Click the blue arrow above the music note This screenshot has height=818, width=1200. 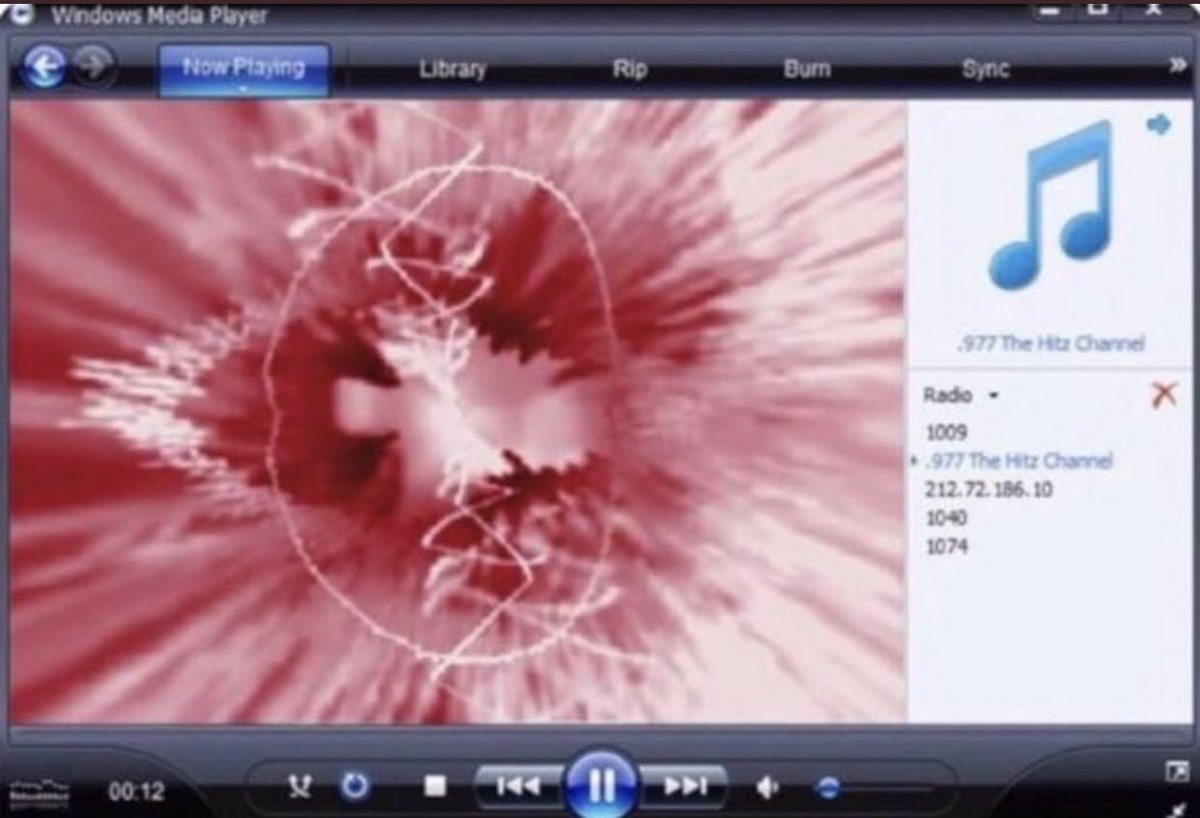click(x=1159, y=125)
